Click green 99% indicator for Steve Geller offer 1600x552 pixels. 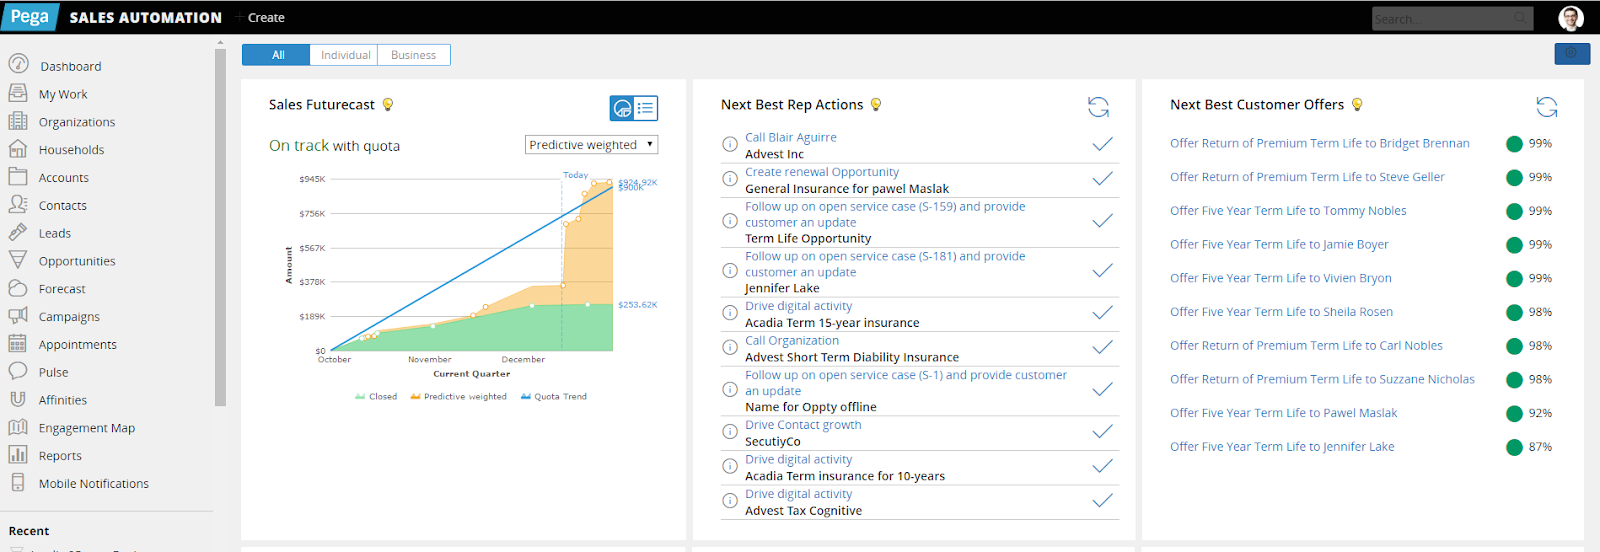pos(1514,177)
